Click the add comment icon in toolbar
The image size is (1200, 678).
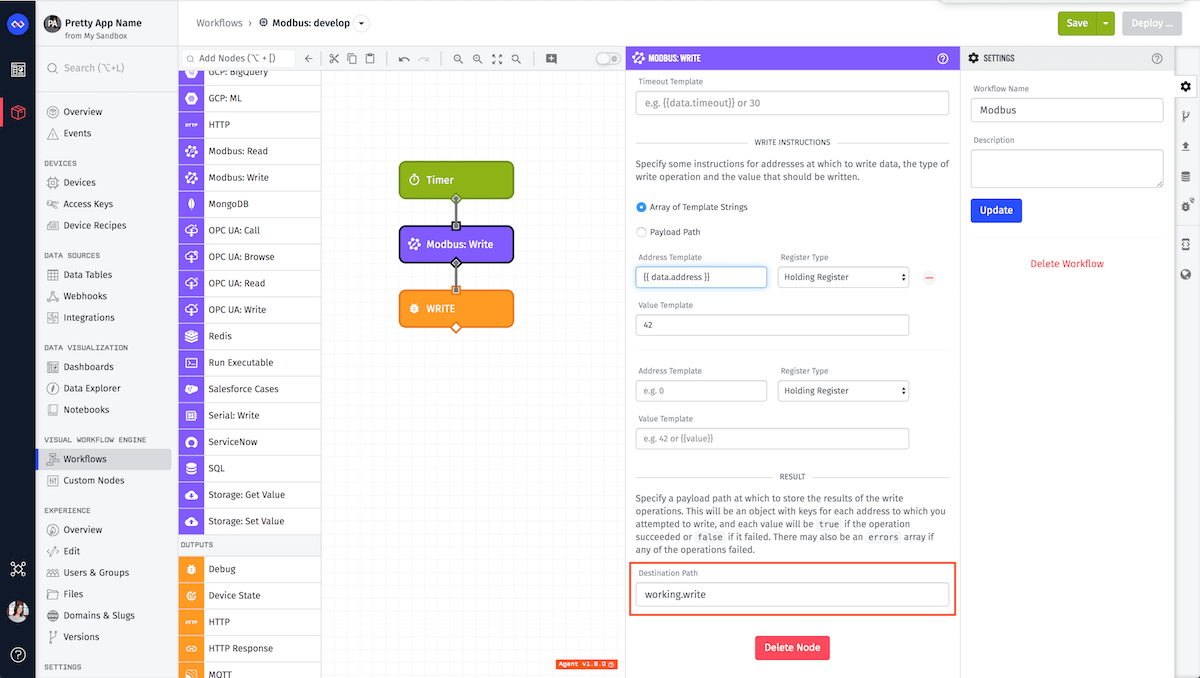pyautogui.click(x=551, y=59)
